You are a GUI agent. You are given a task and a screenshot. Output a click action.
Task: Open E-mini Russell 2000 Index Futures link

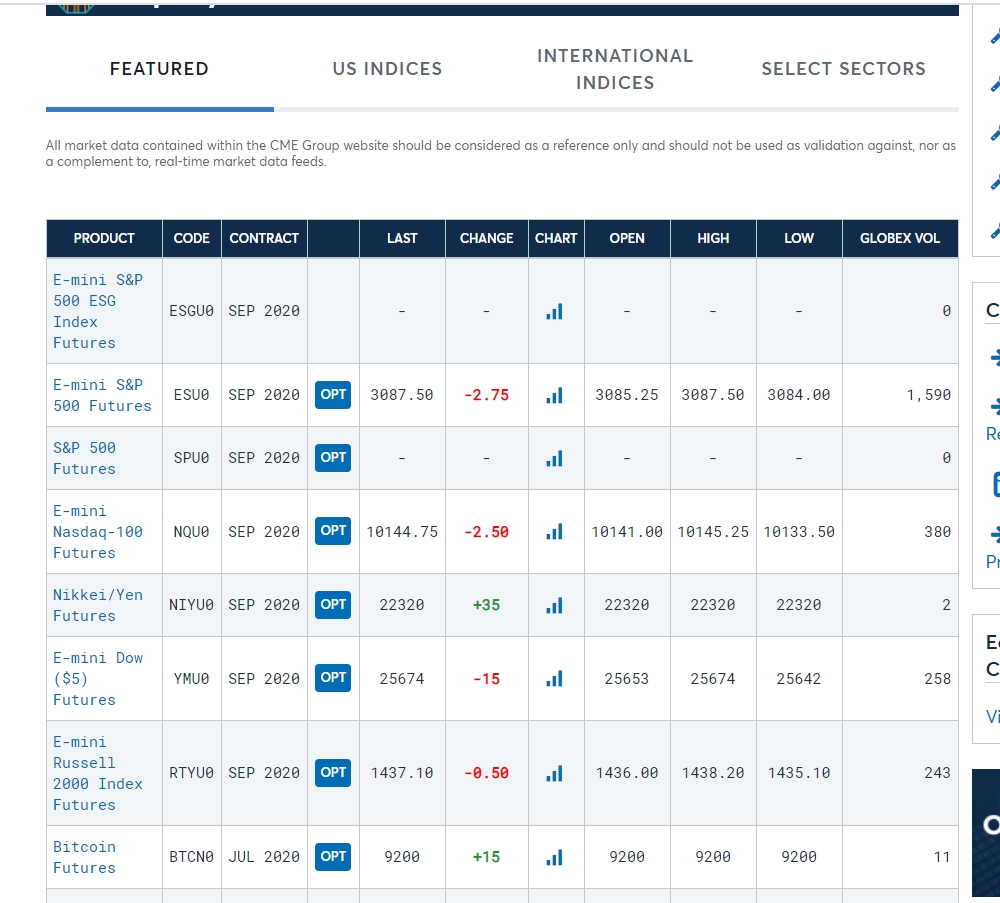click(98, 774)
